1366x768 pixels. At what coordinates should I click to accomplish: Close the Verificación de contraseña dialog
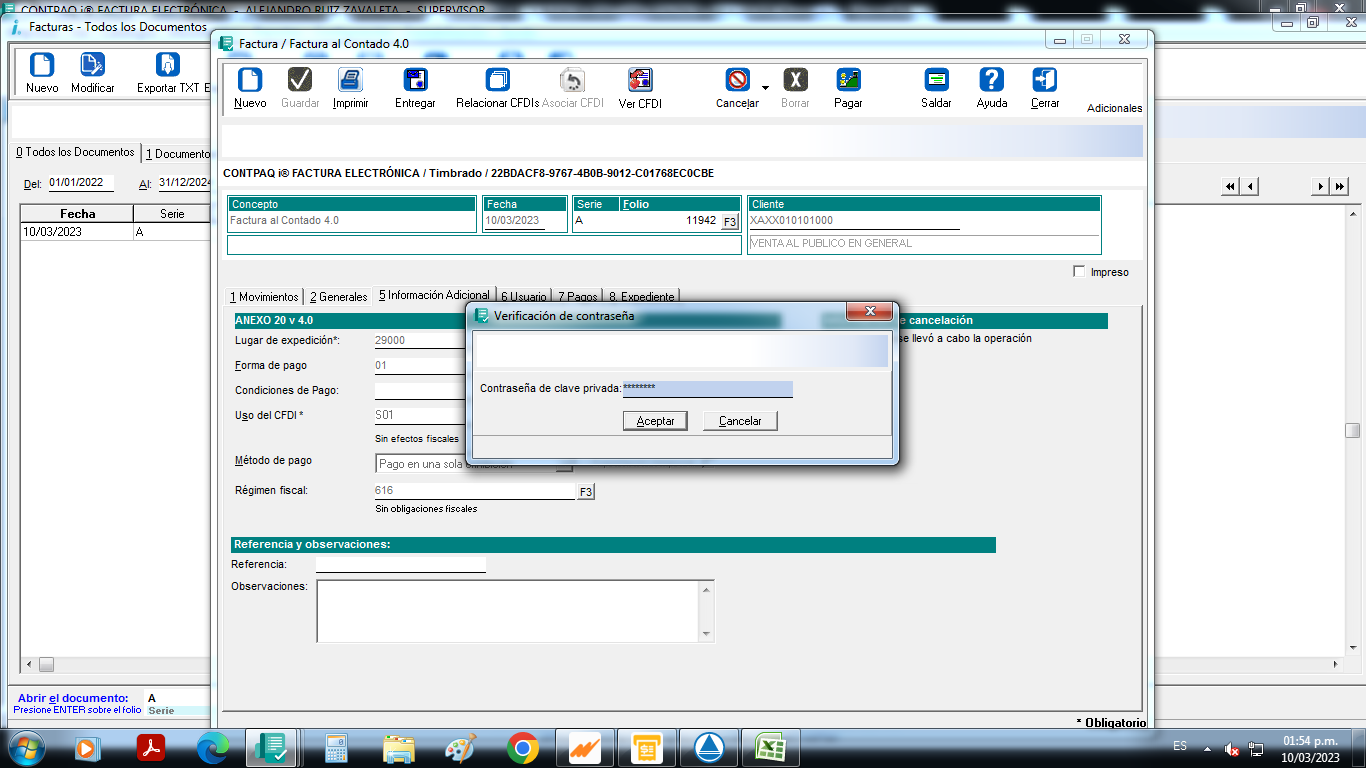click(869, 312)
